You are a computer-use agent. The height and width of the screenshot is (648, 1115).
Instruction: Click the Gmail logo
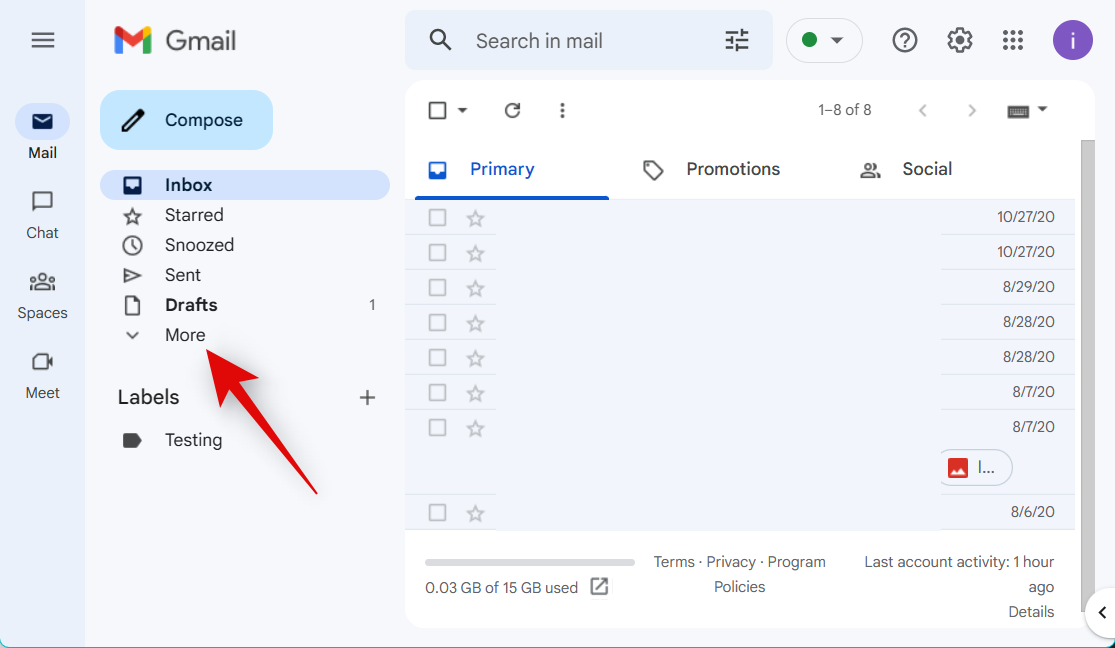(175, 41)
